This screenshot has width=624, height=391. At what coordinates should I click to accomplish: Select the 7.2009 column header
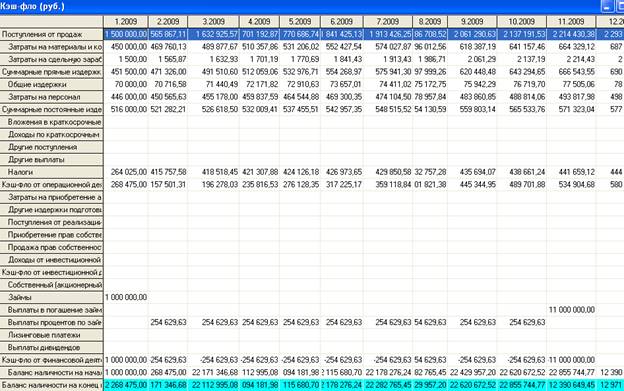point(388,22)
